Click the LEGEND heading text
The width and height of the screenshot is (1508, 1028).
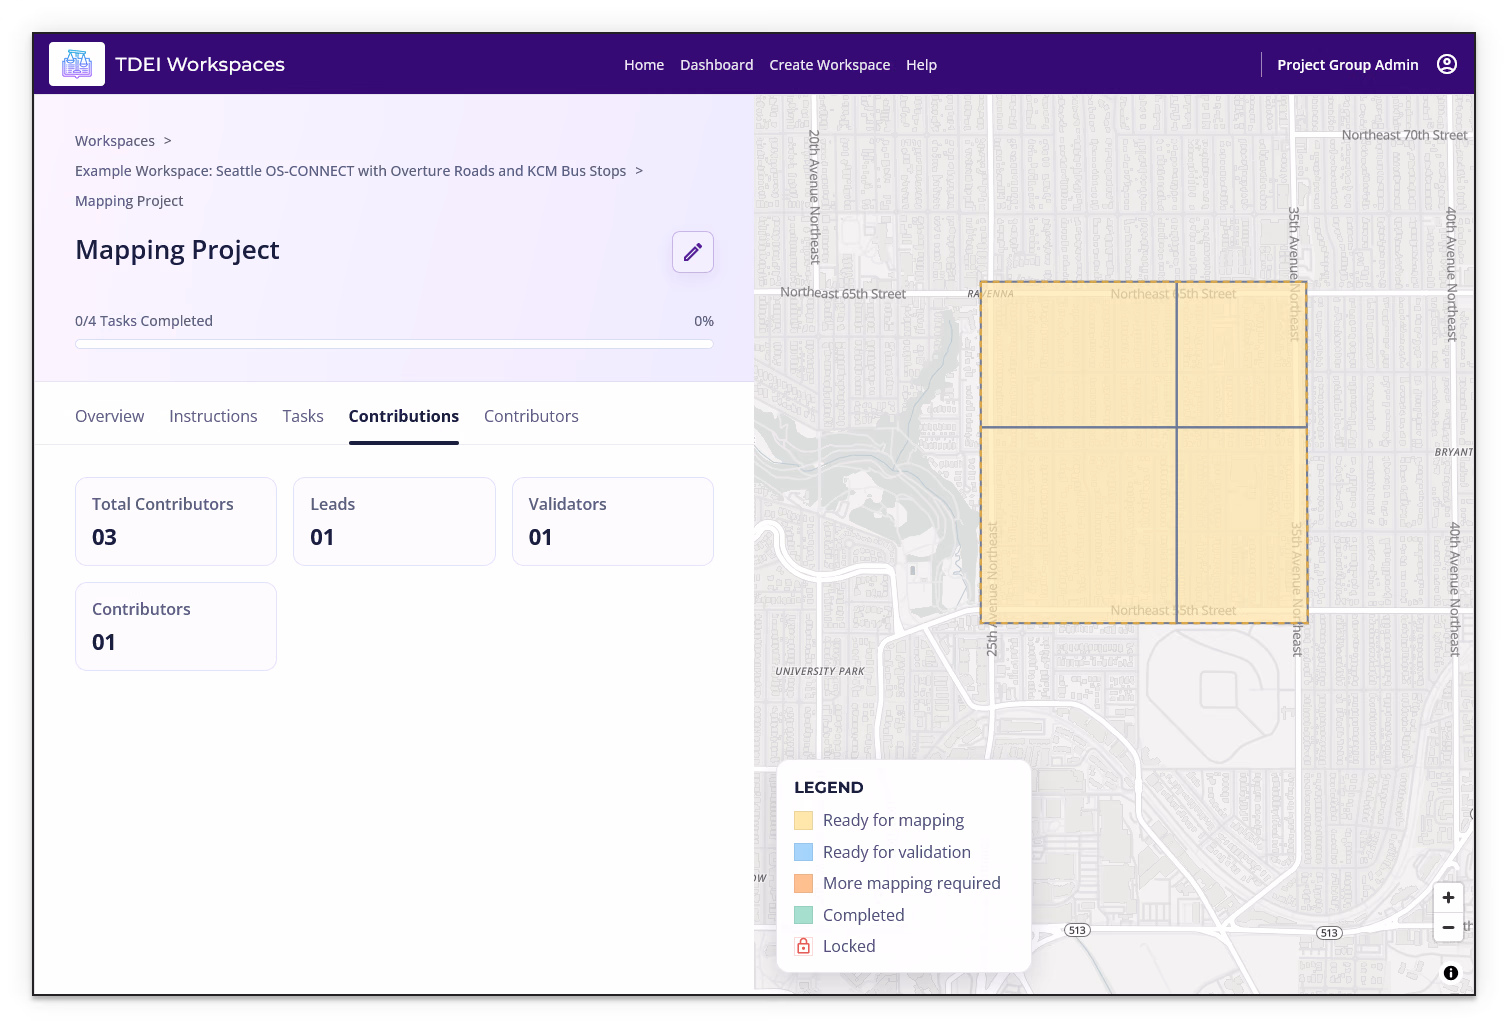(829, 788)
